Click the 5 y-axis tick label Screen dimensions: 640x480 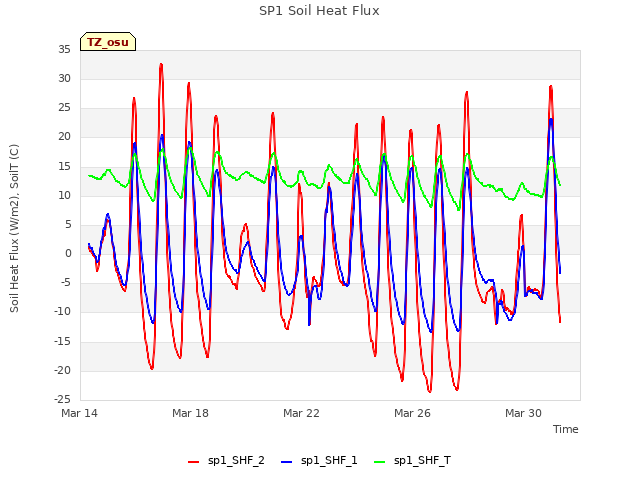coord(68,224)
